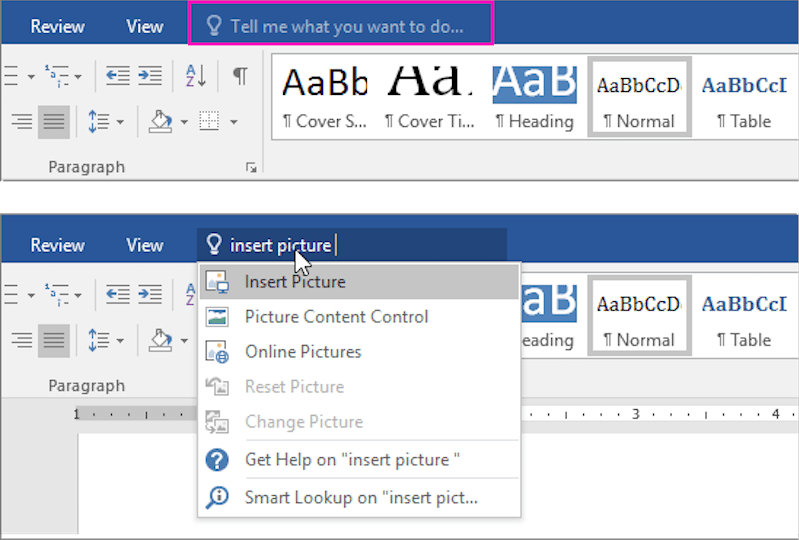Viewport: 799px width, 540px height.
Task: Click the empty Tell Me search box
Action: tap(346, 26)
